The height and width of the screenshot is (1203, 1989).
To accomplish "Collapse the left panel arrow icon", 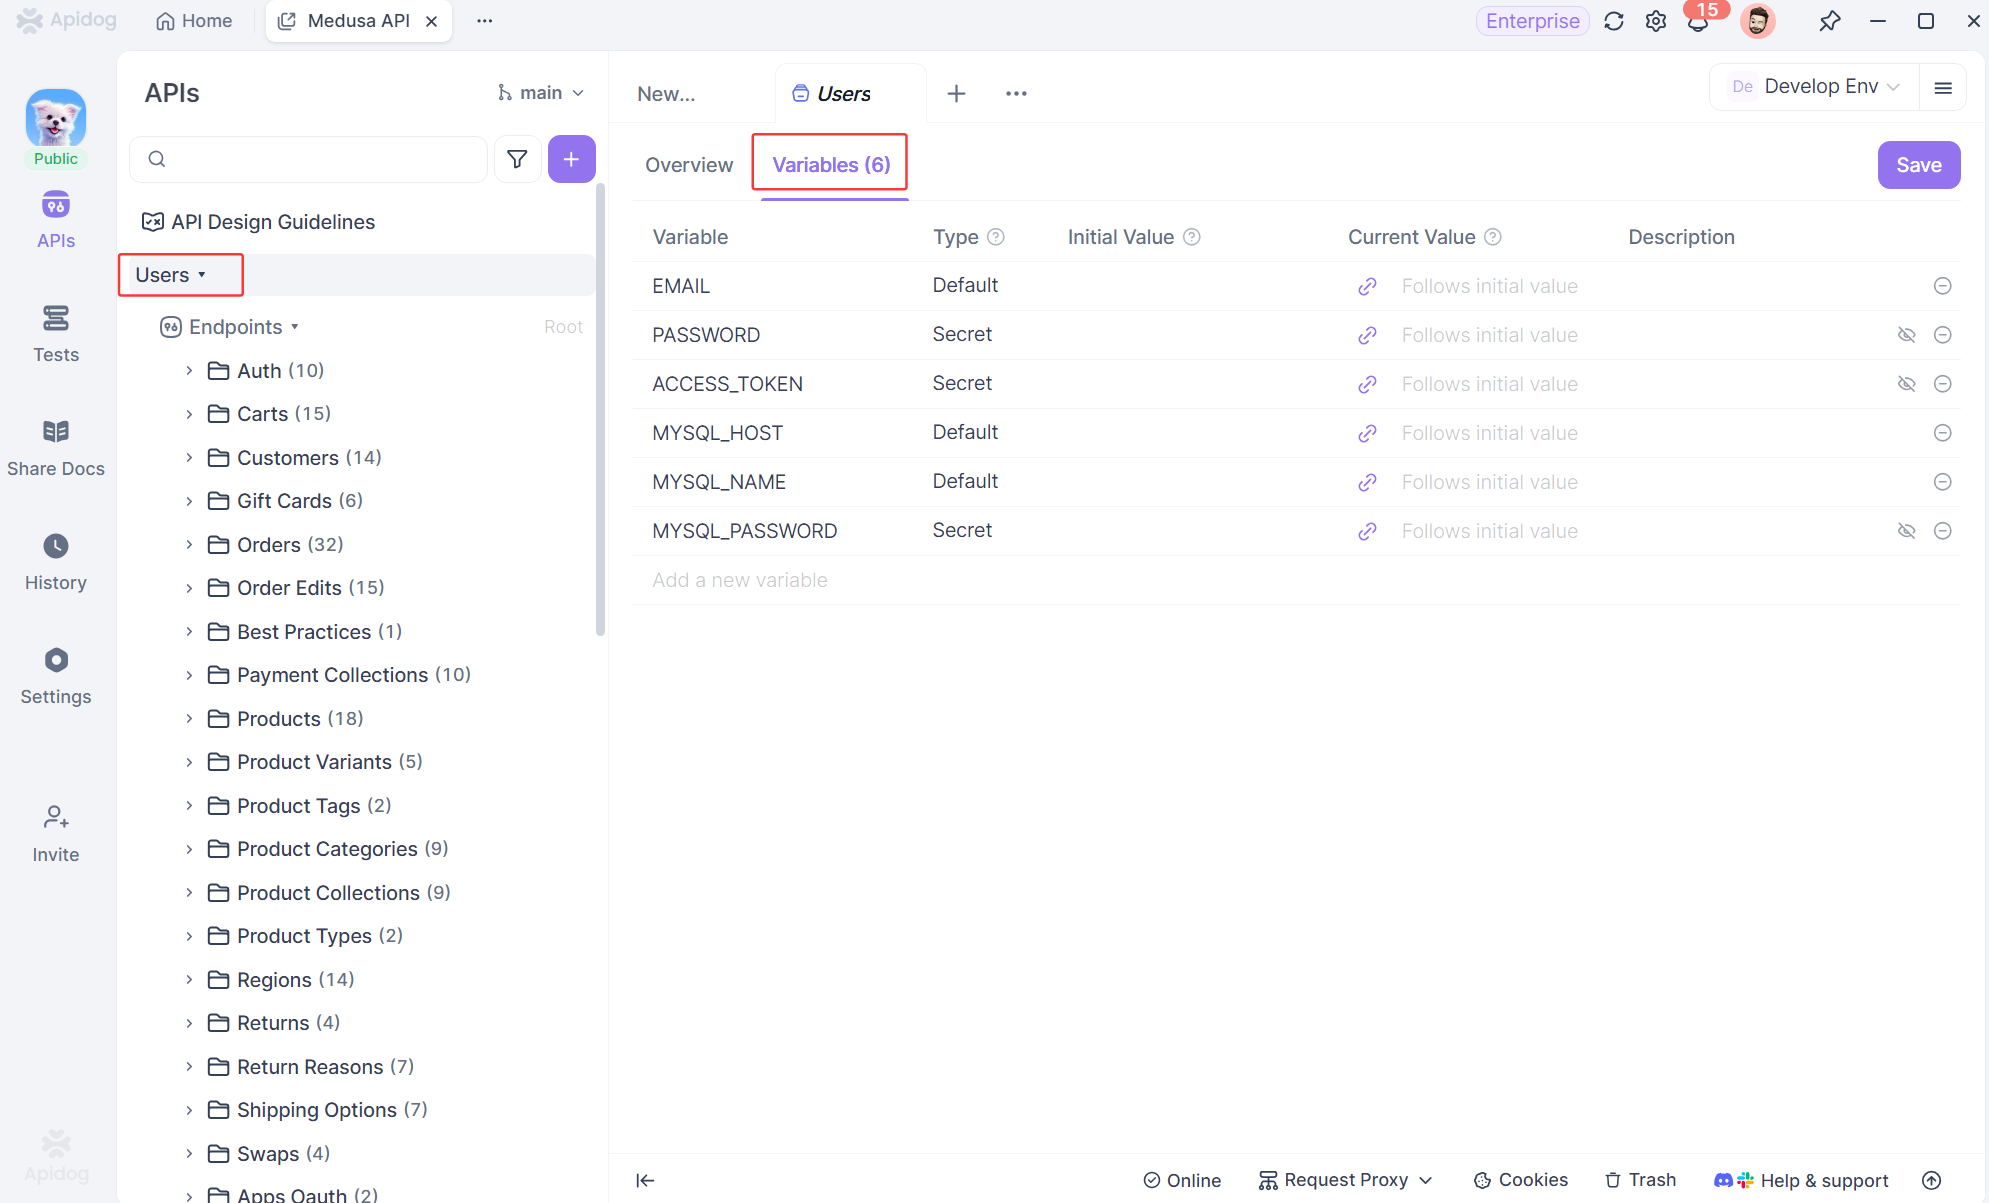I will tap(645, 1180).
